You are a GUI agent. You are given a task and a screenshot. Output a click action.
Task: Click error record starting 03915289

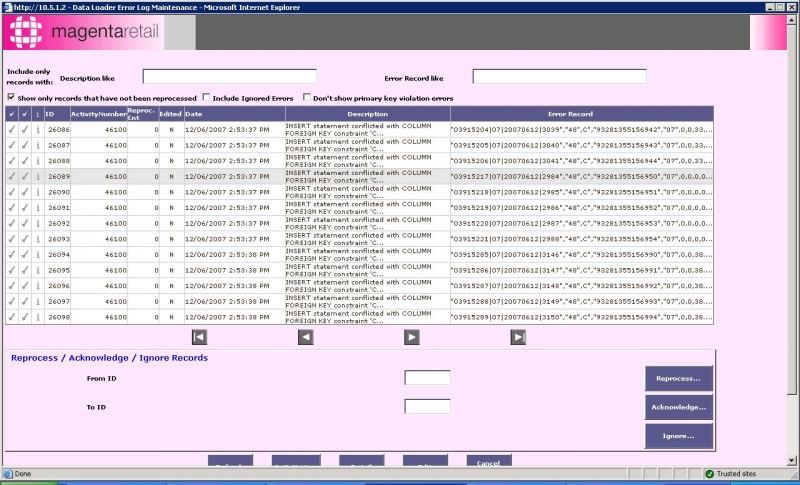582,317
